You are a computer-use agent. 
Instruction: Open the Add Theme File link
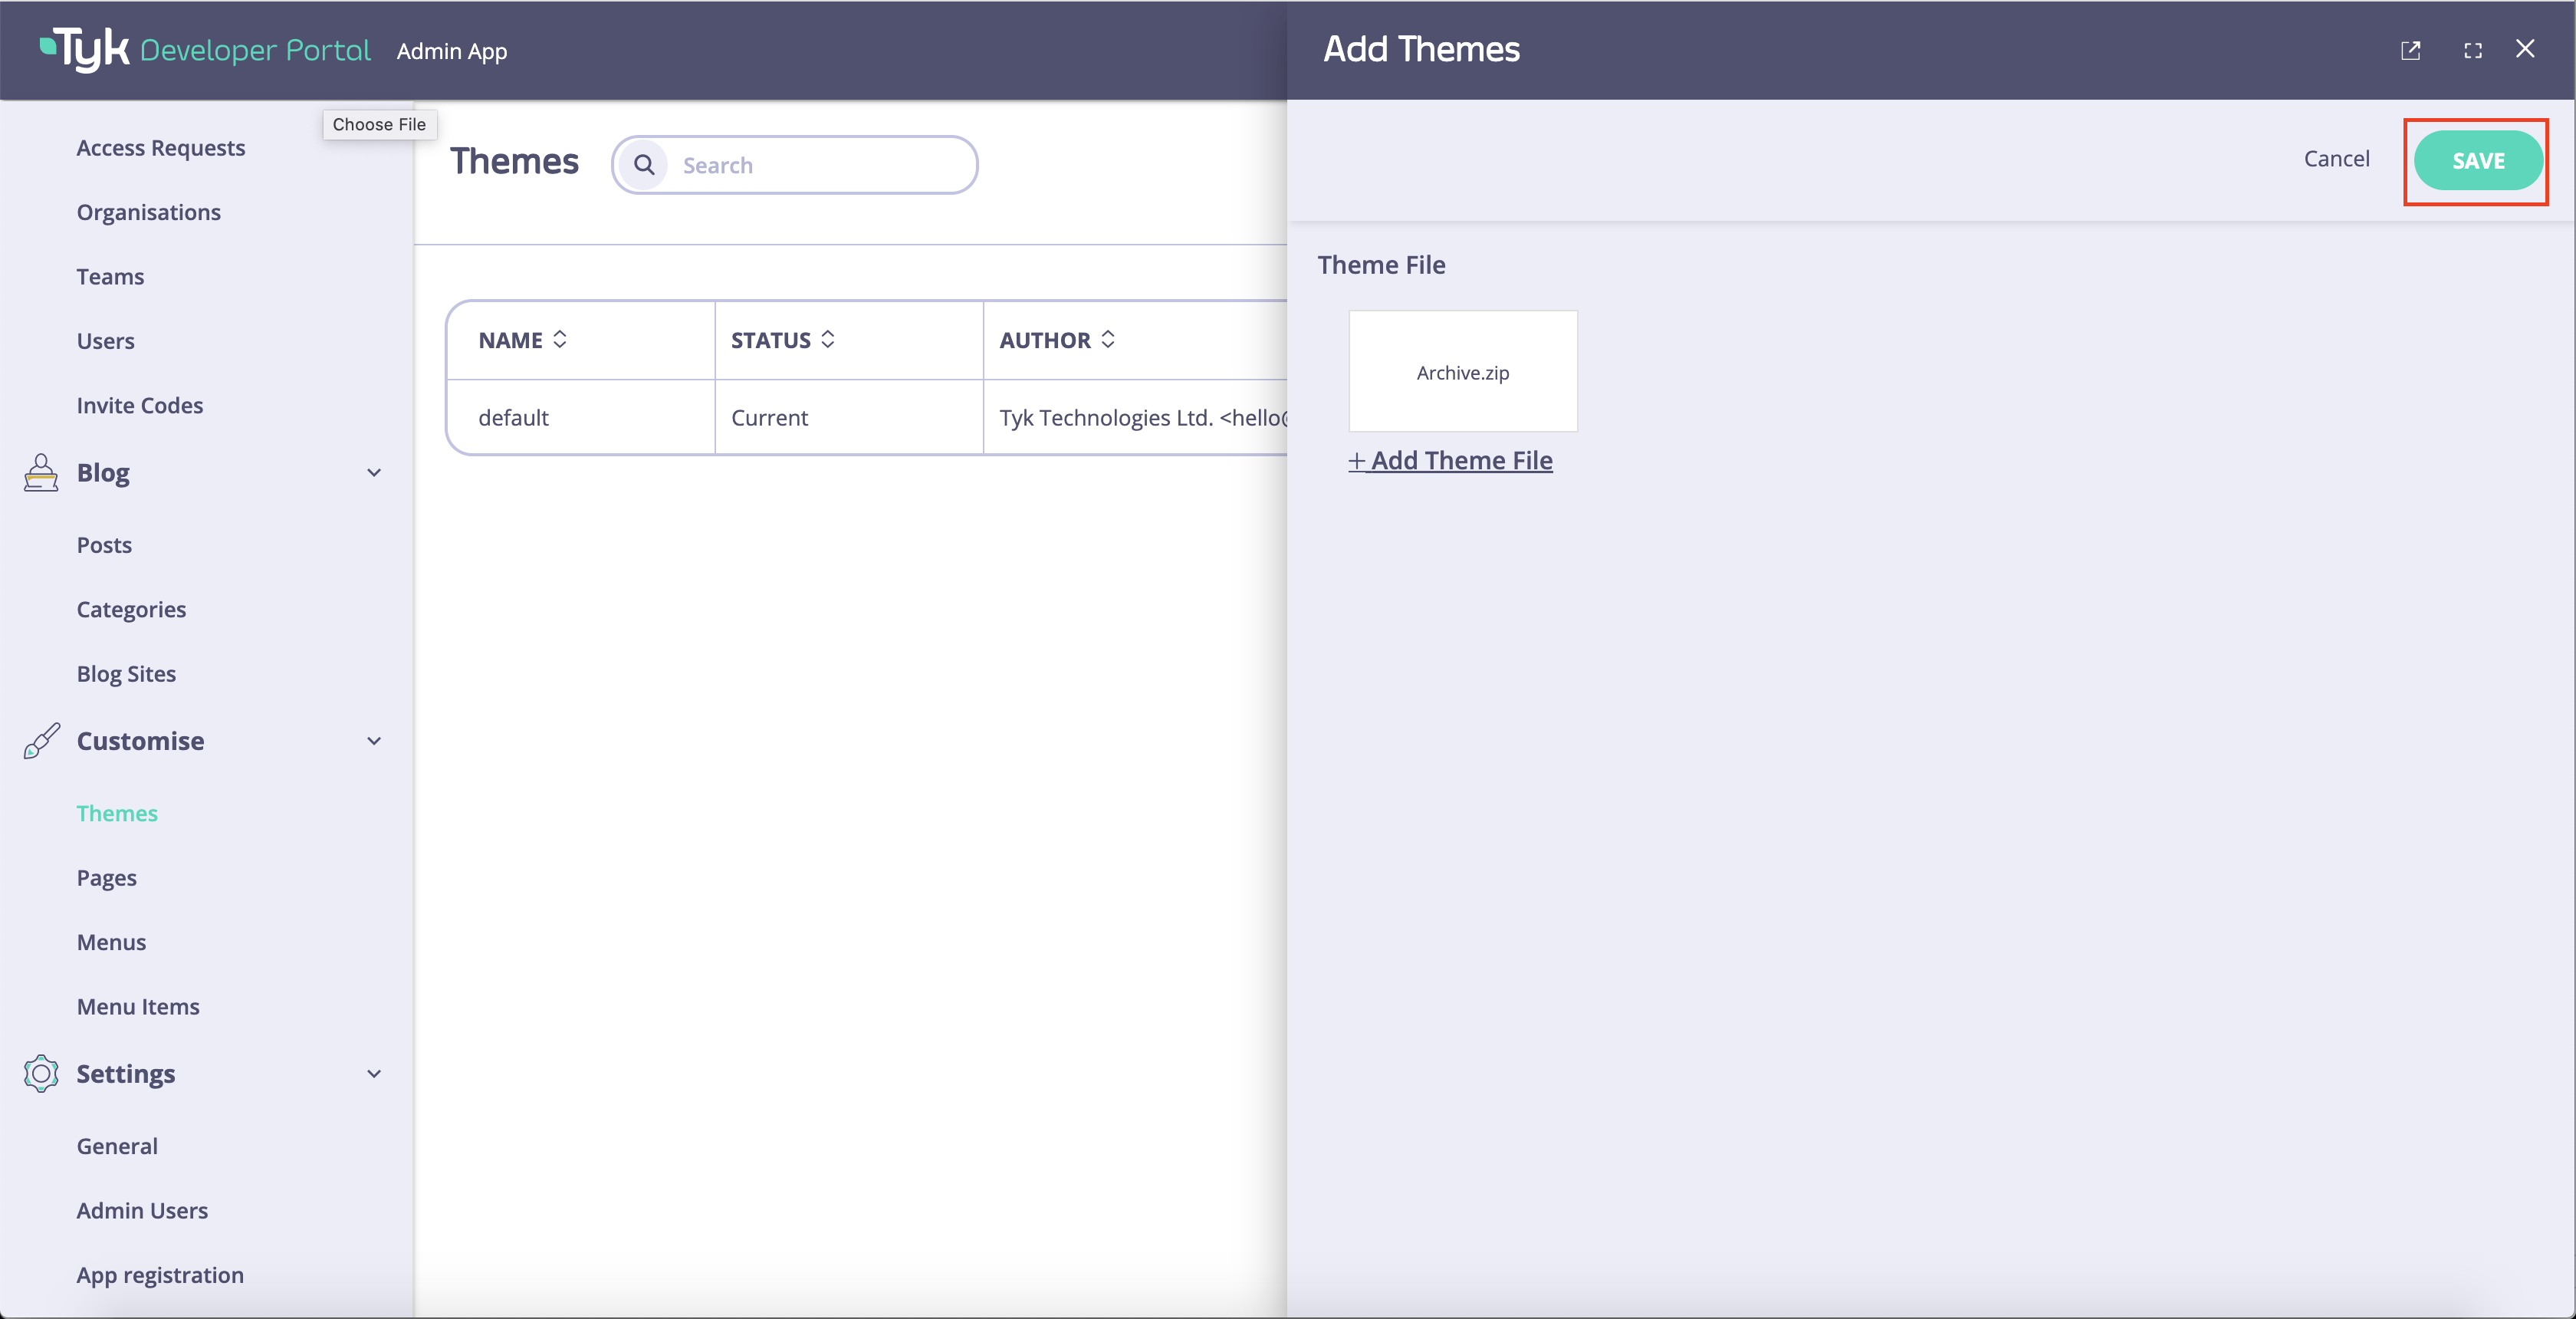pos(1451,460)
